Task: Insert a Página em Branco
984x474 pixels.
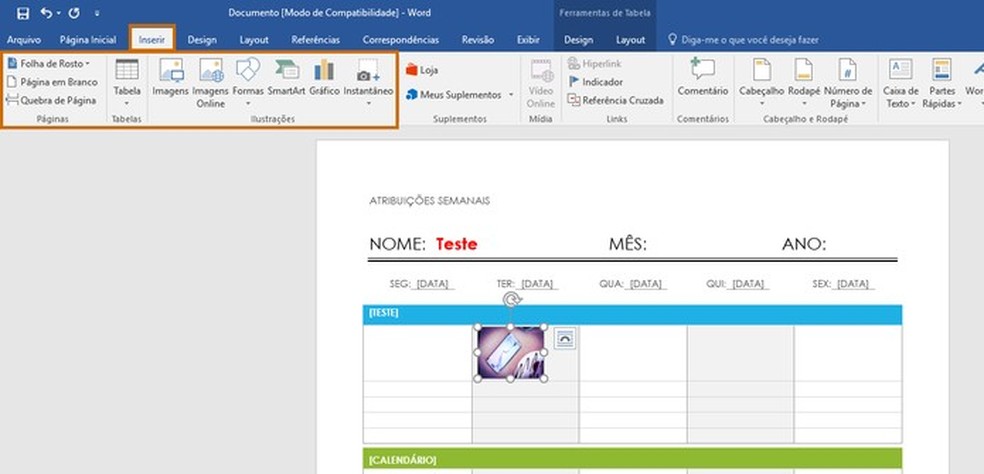Action: coord(52,82)
